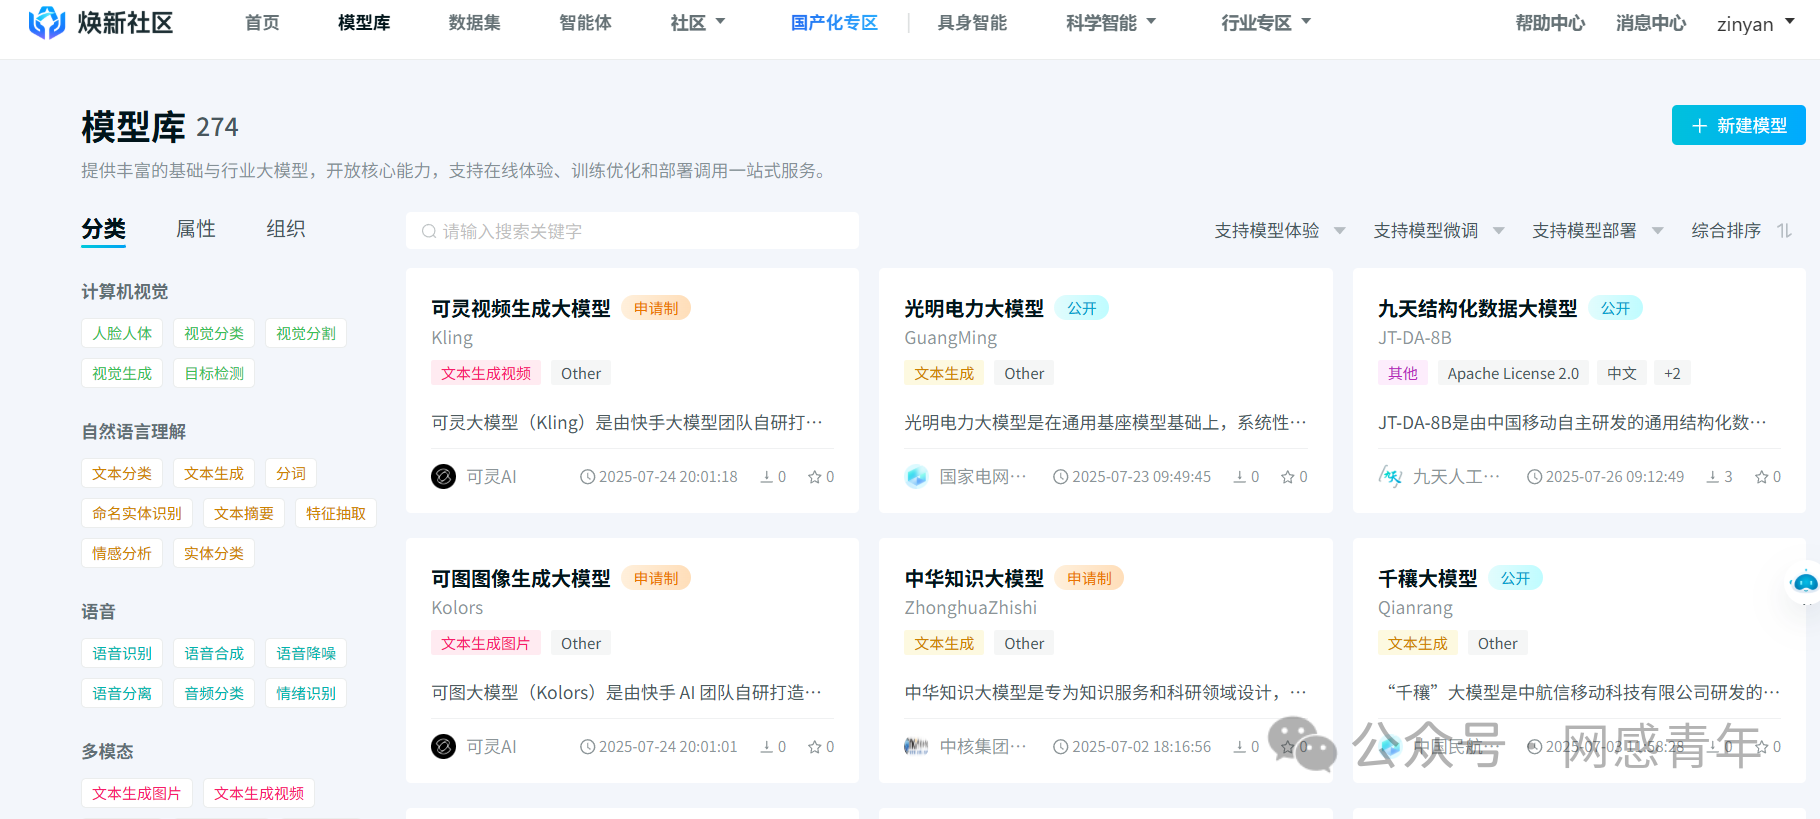This screenshot has width=1820, height=819.
Task: Click the star icon on 九天结构化数据大模型 card
Action: click(x=1762, y=477)
